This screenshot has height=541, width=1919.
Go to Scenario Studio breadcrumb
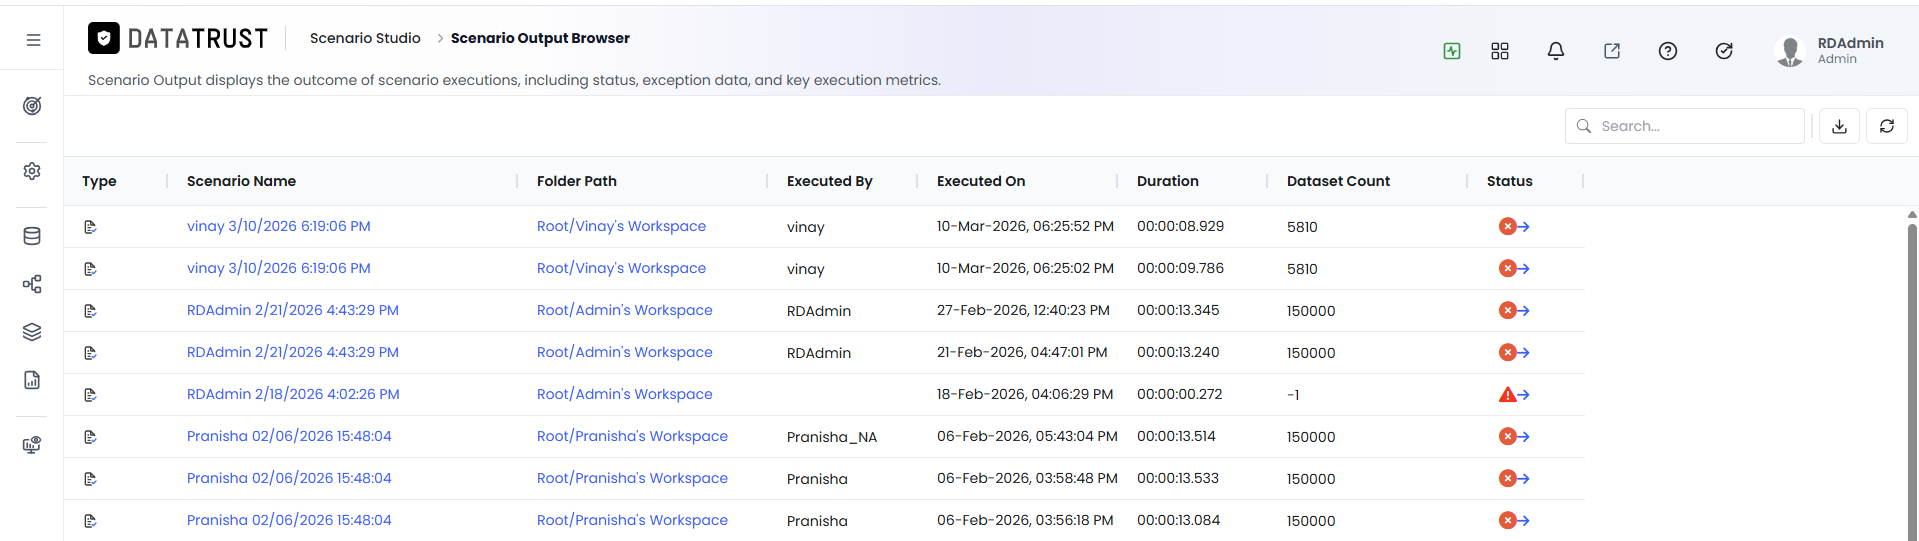pos(365,38)
